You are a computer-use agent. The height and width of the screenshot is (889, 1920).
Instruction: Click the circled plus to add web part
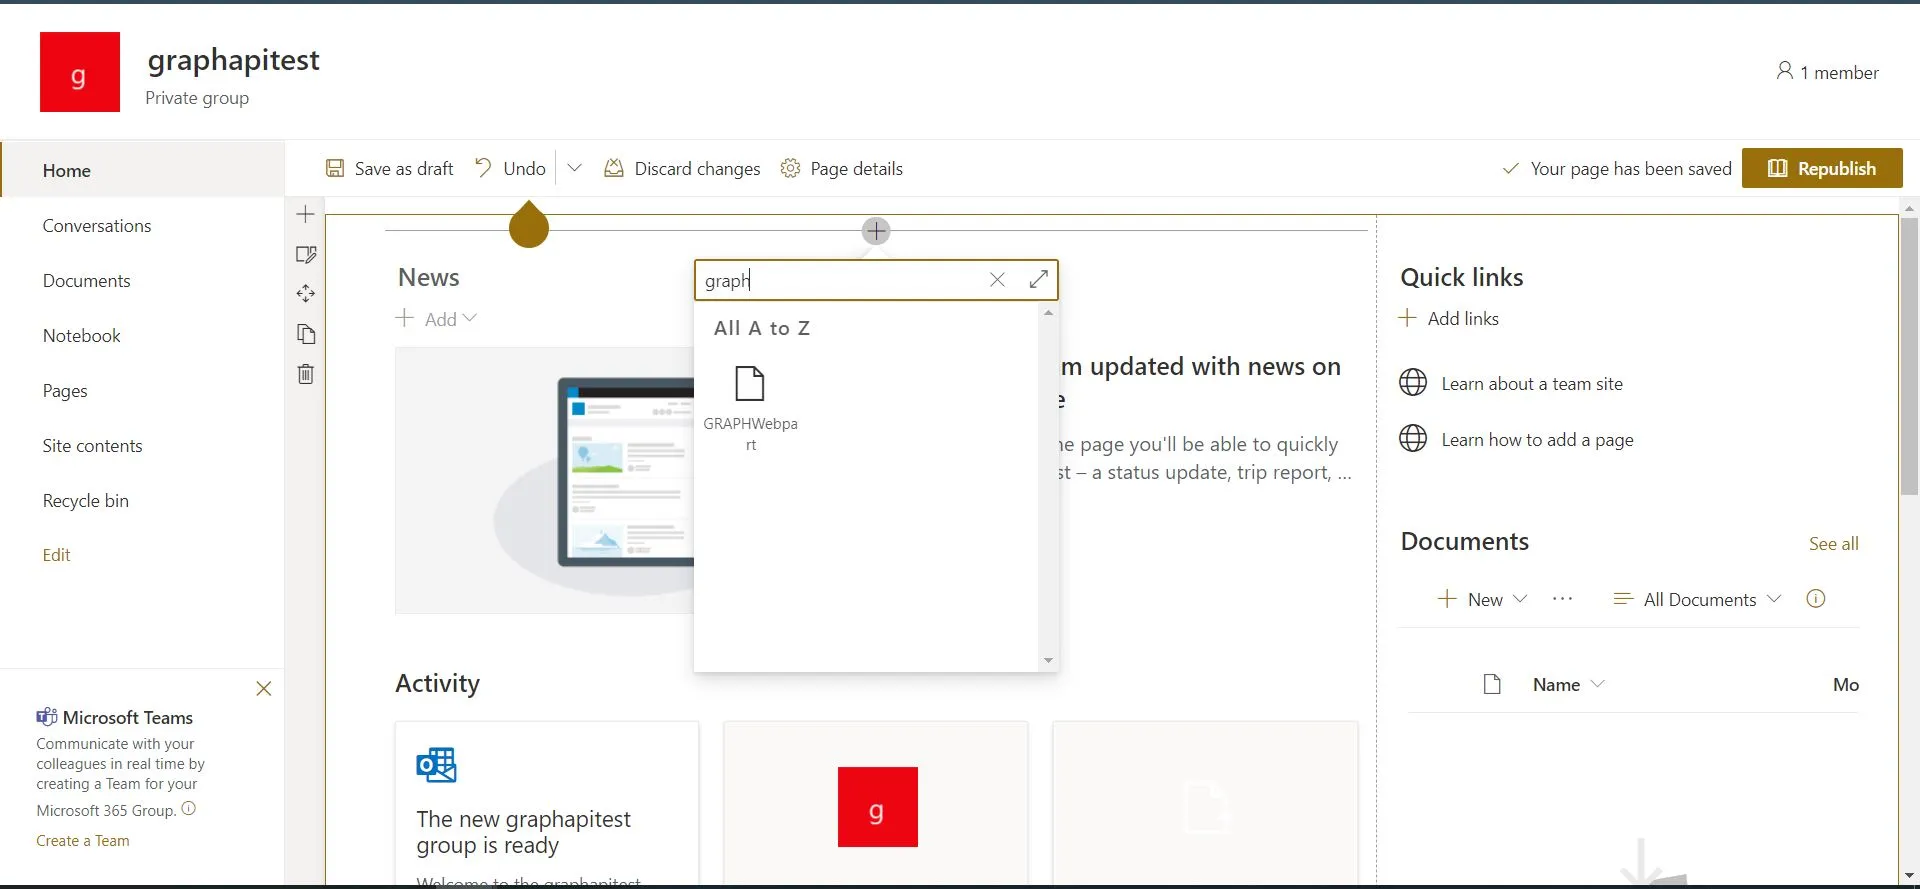(876, 231)
